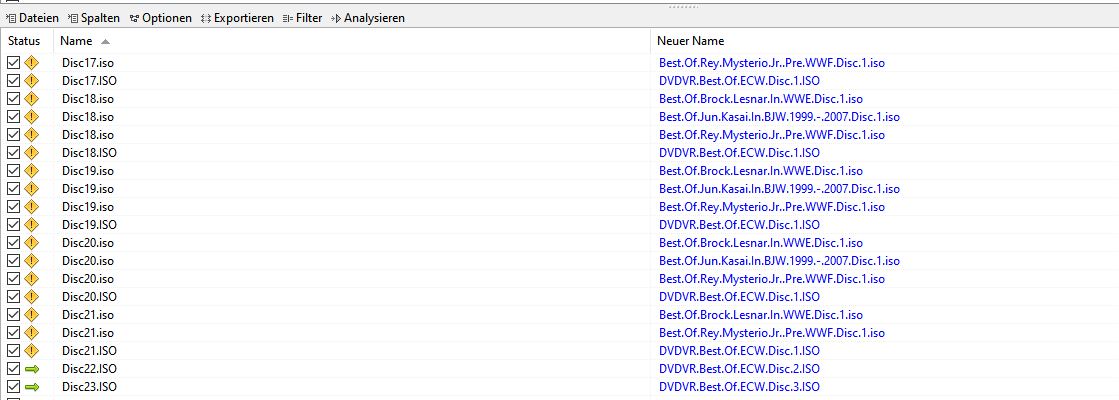
Task: Select the DVDVR.Best.Of.ECW.Disc.3.ISO new name entry
Action: tap(739, 387)
